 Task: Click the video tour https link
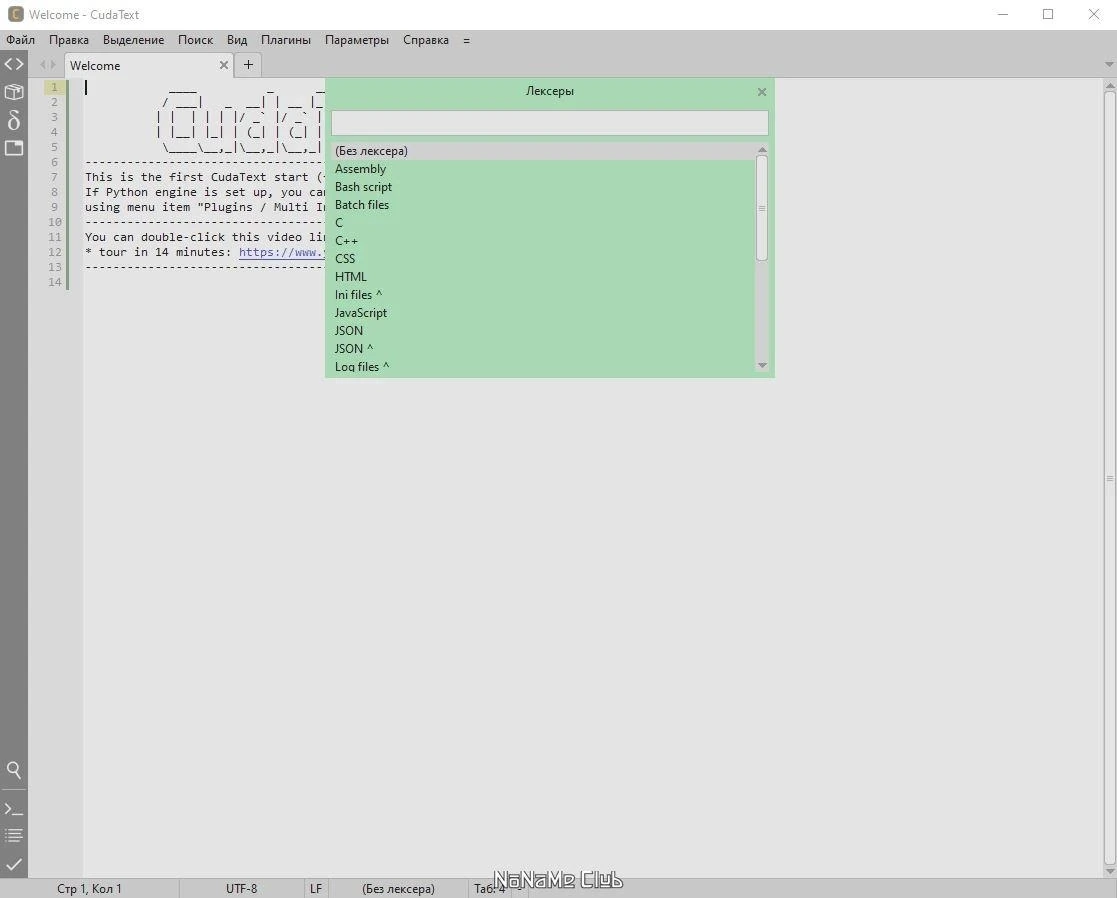281,252
